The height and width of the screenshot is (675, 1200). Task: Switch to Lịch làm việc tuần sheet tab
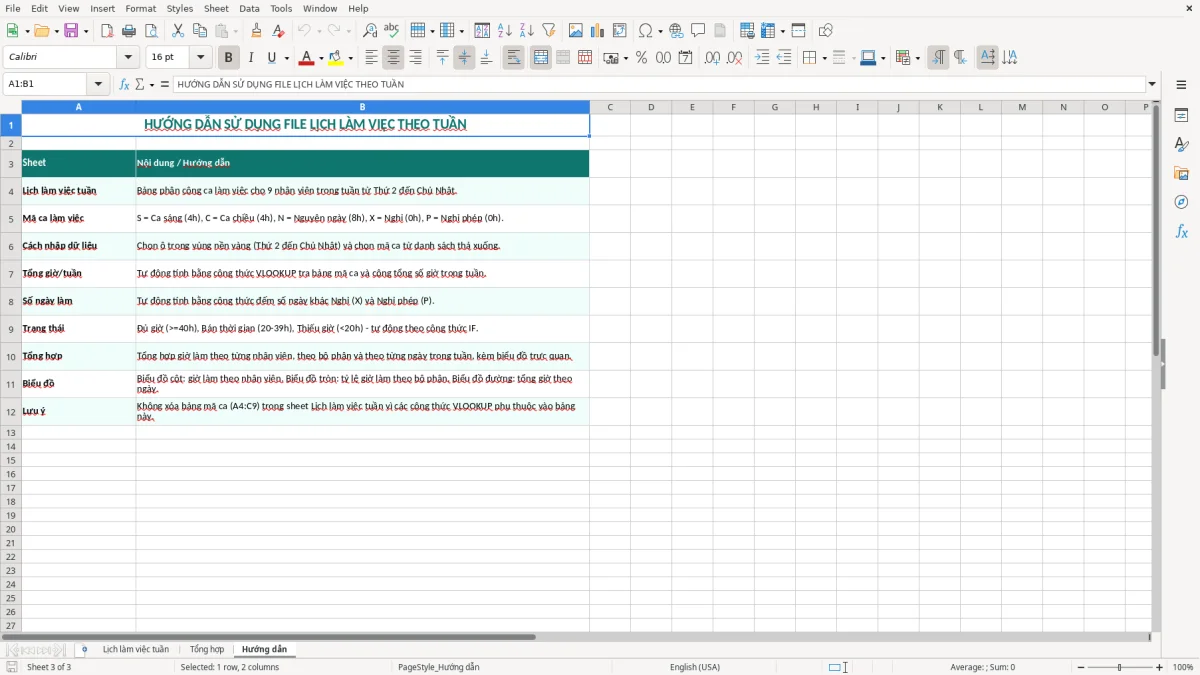[136, 649]
